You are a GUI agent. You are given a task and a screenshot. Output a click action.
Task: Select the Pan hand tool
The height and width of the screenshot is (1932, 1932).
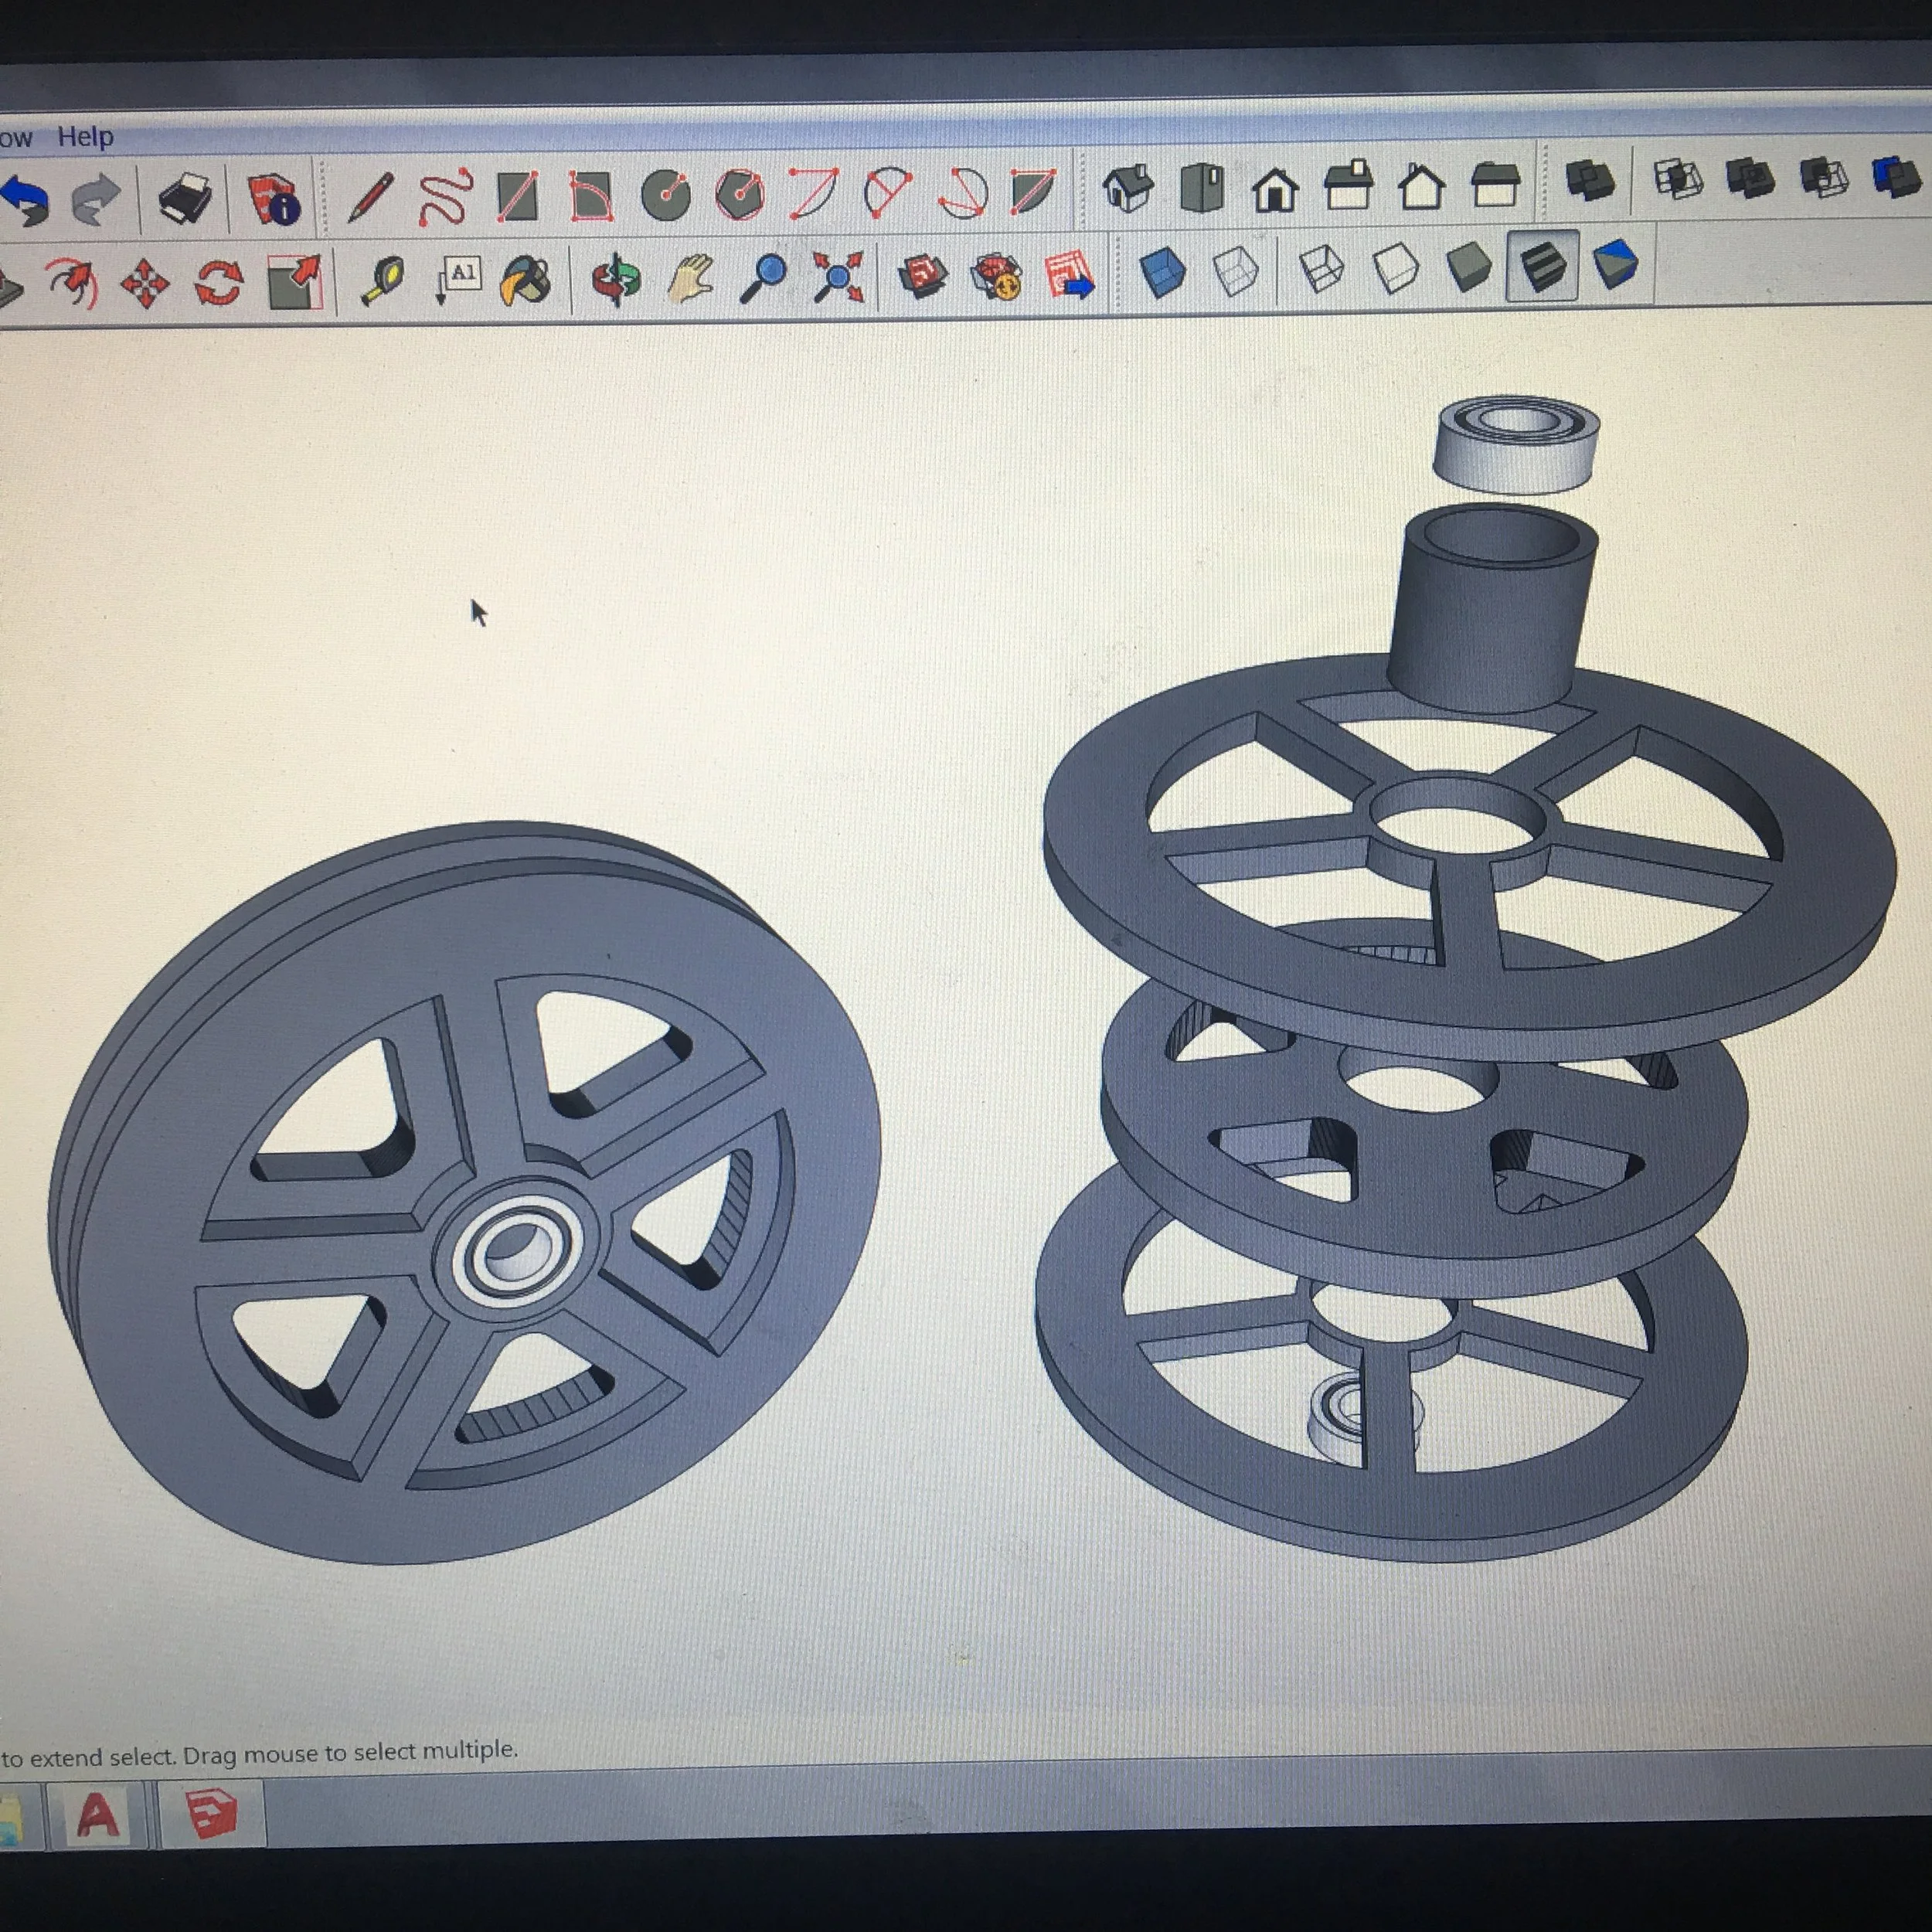[x=691, y=277]
